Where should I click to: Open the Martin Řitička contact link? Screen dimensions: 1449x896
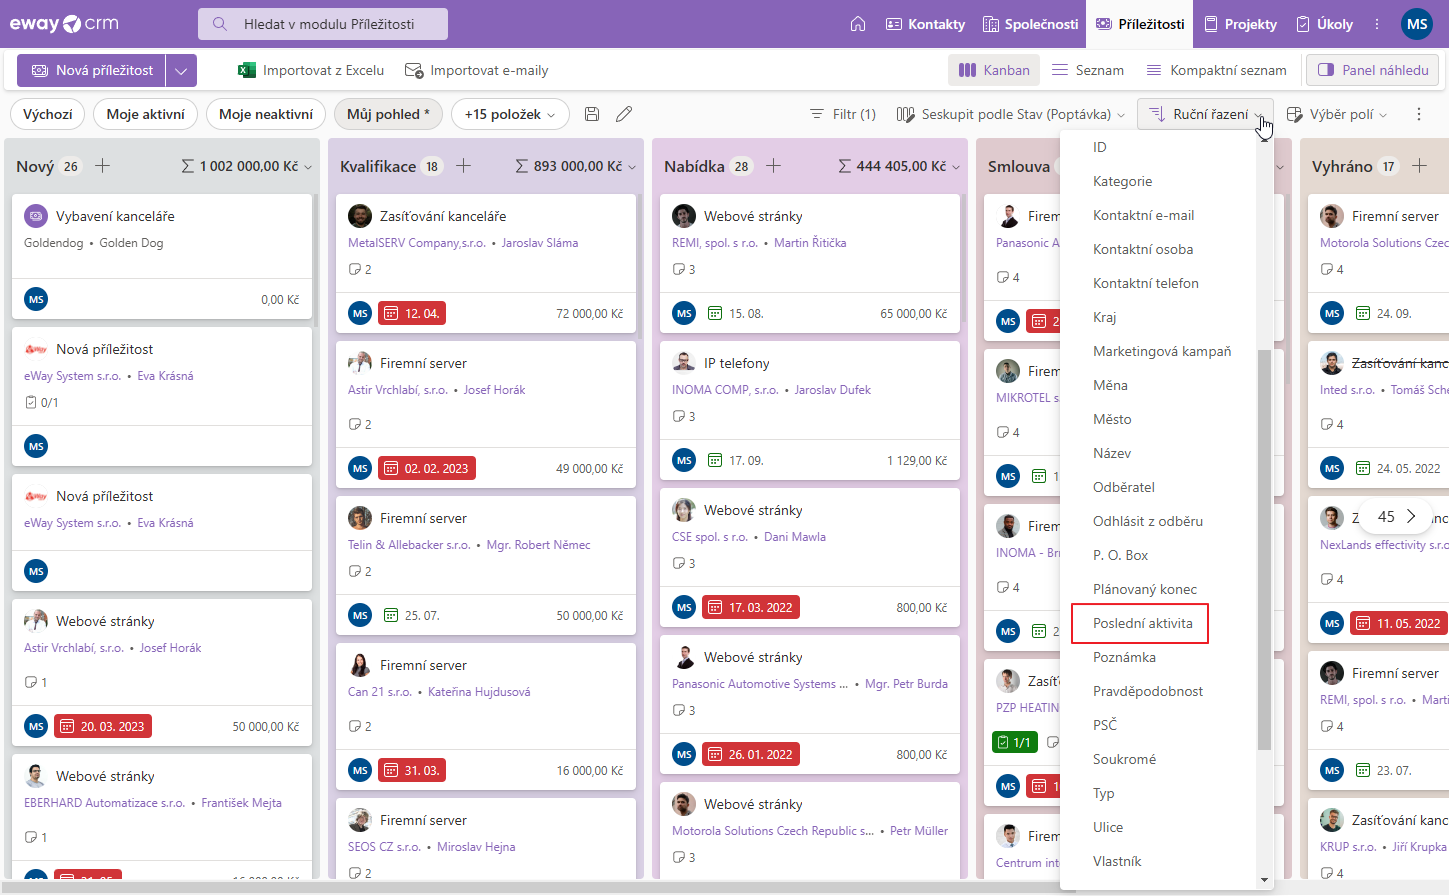click(810, 243)
